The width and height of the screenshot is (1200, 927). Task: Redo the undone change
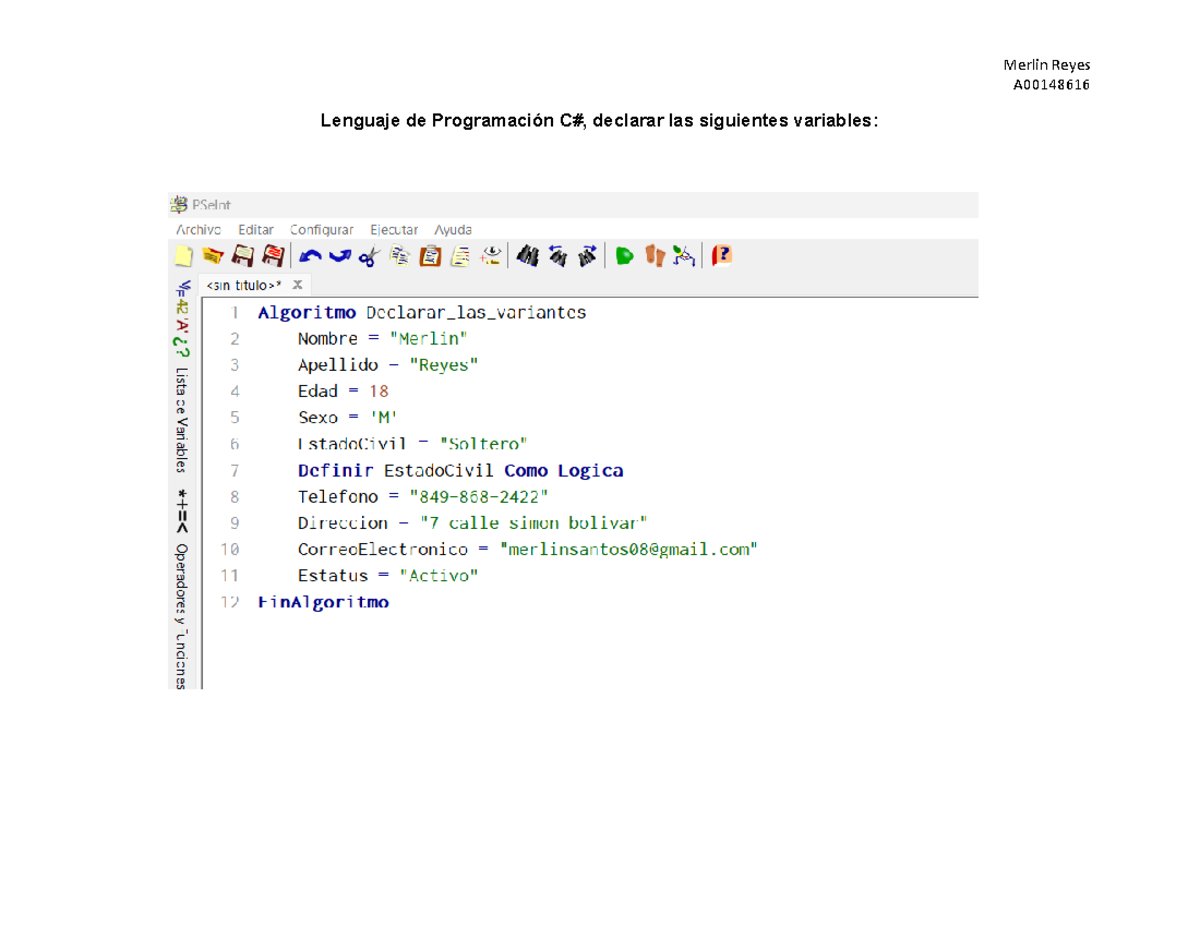(x=340, y=256)
